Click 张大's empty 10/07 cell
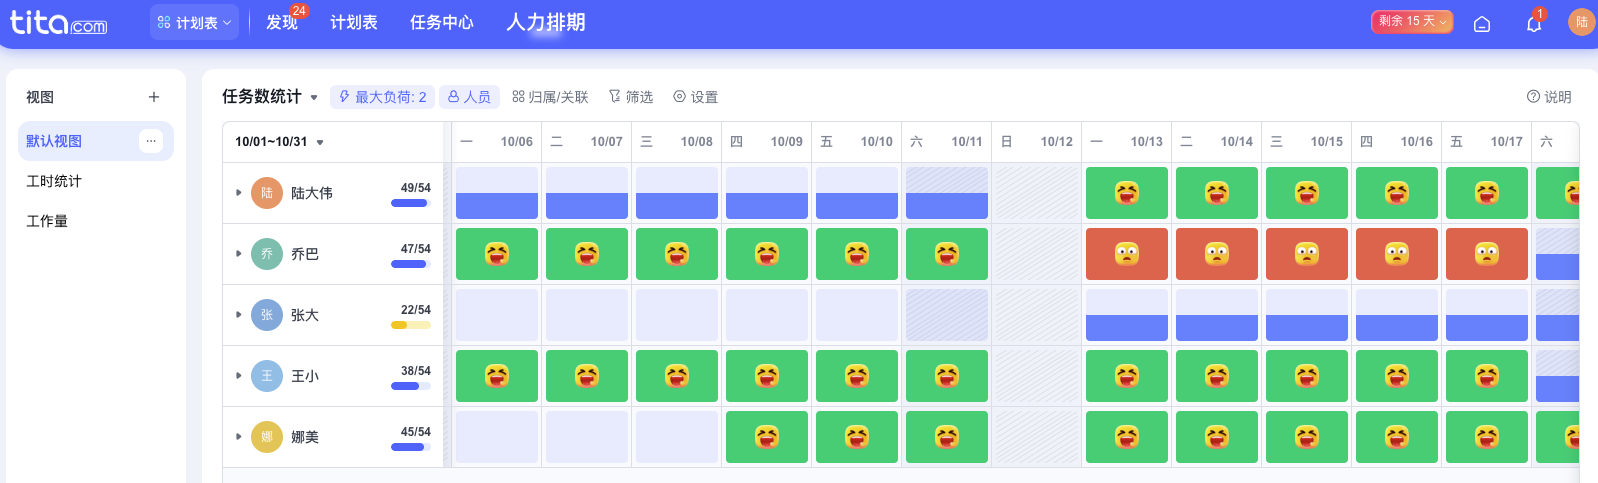This screenshot has height=483, width=1598. (x=587, y=315)
